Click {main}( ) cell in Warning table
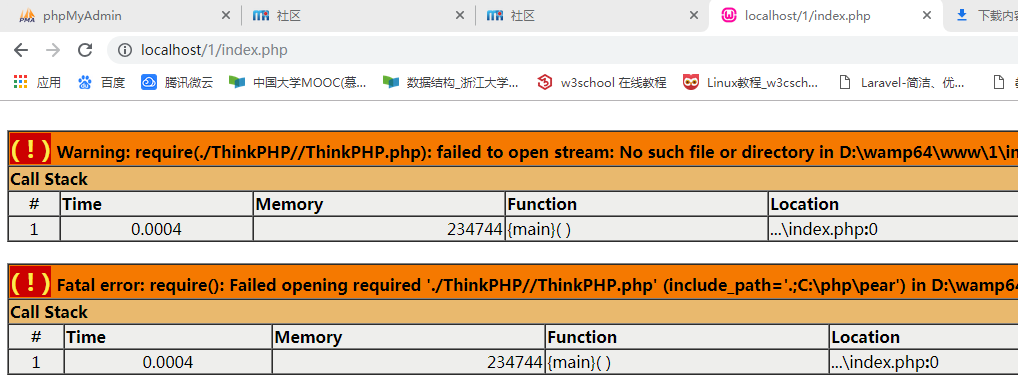The width and height of the screenshot is (1018, 384). (x=636, y=229)
